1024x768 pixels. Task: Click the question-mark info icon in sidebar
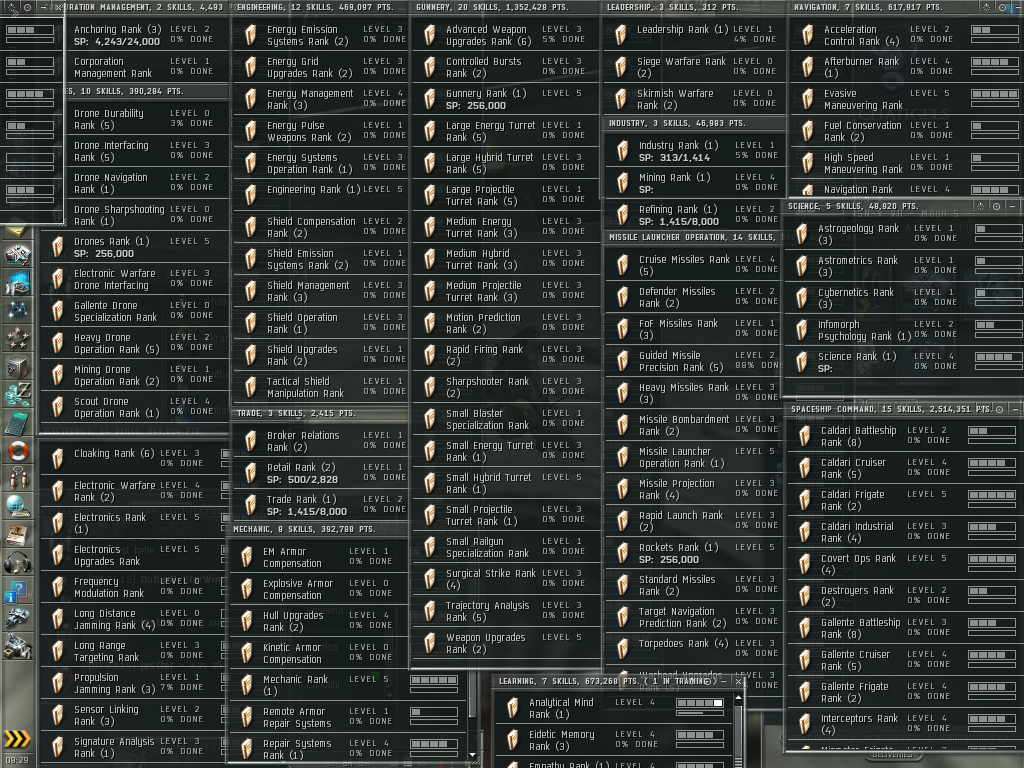click(x=18, y=591)
